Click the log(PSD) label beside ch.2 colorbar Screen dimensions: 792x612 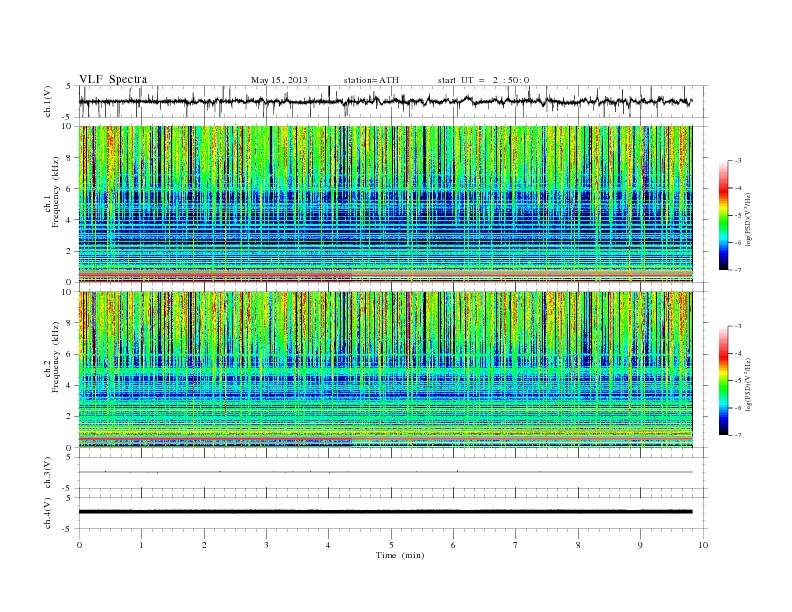[749, 384]
